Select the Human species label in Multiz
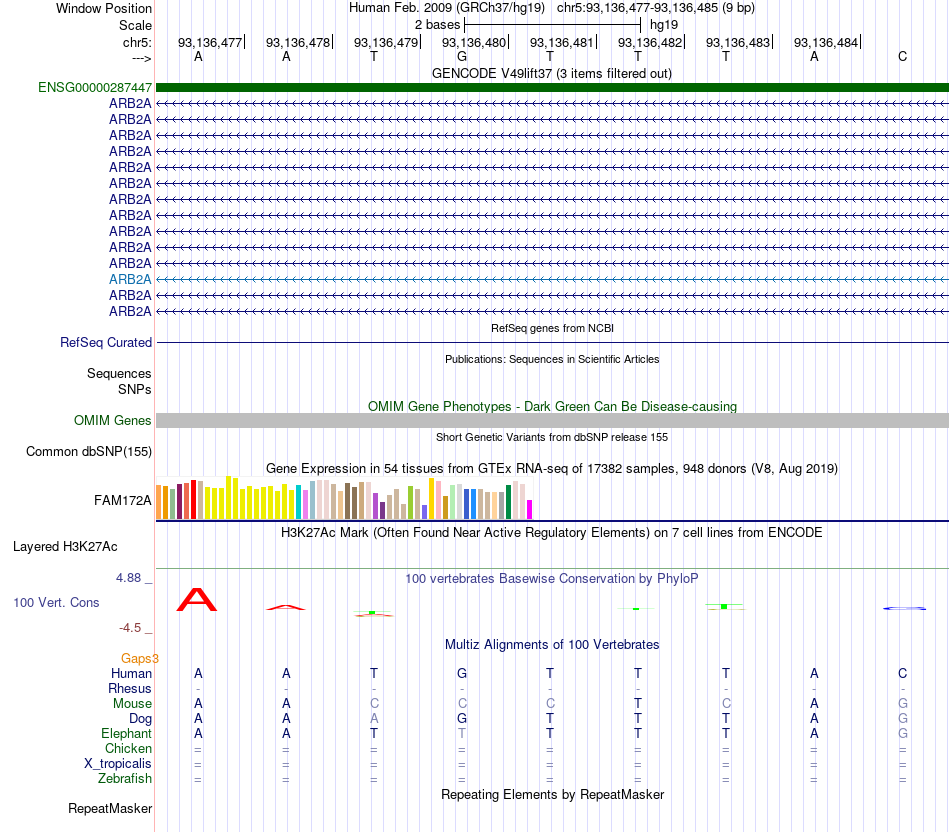The width and height of the screenshot is (950, 832). coord(131,673)
